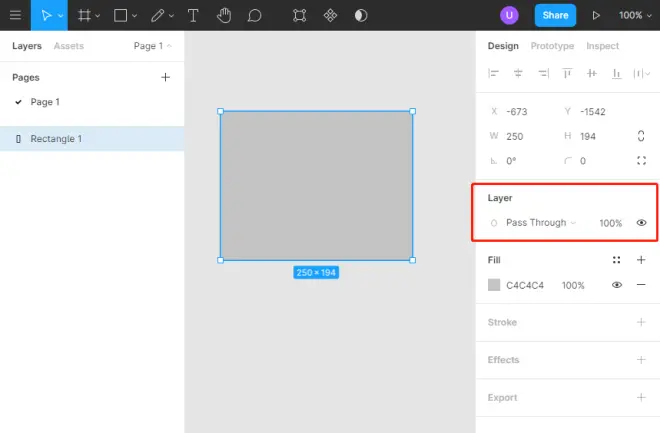Select the Text tool
Viewport: 660px width, 433px height.
click(193, 16)
